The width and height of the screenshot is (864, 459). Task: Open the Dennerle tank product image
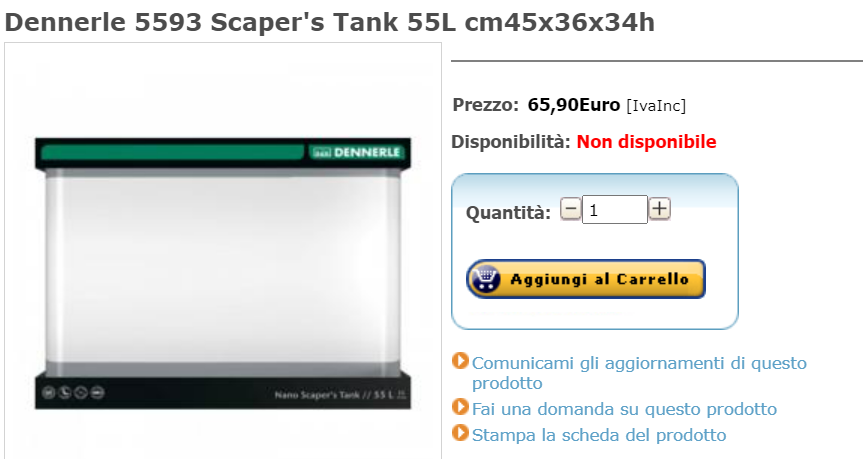pos(223,273)
